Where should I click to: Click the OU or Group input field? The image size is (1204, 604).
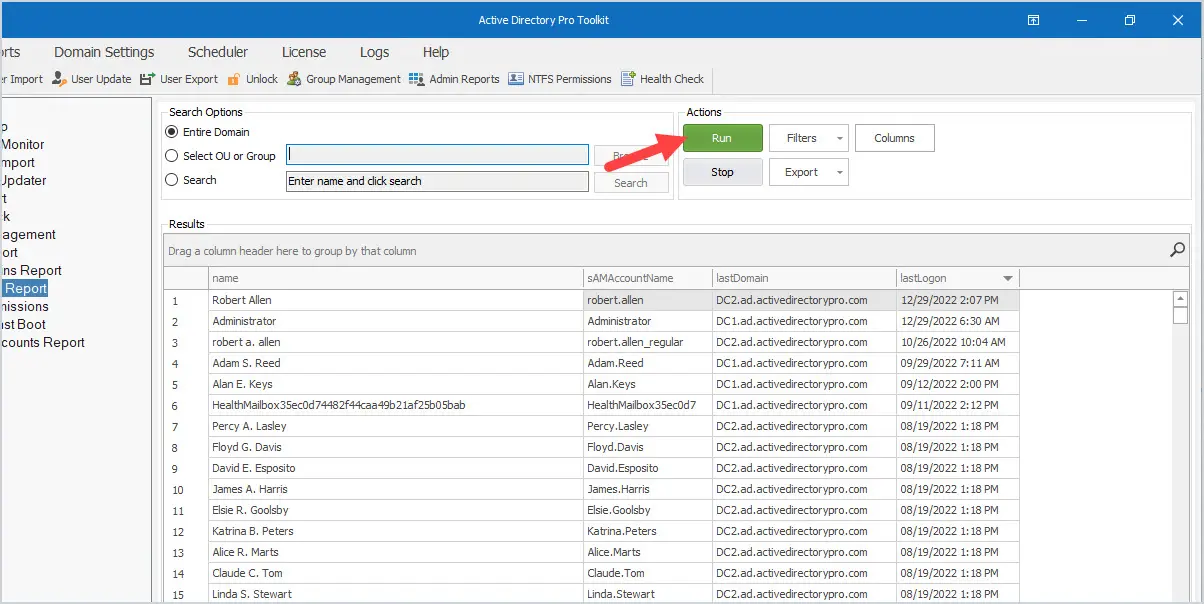(438, 155)
